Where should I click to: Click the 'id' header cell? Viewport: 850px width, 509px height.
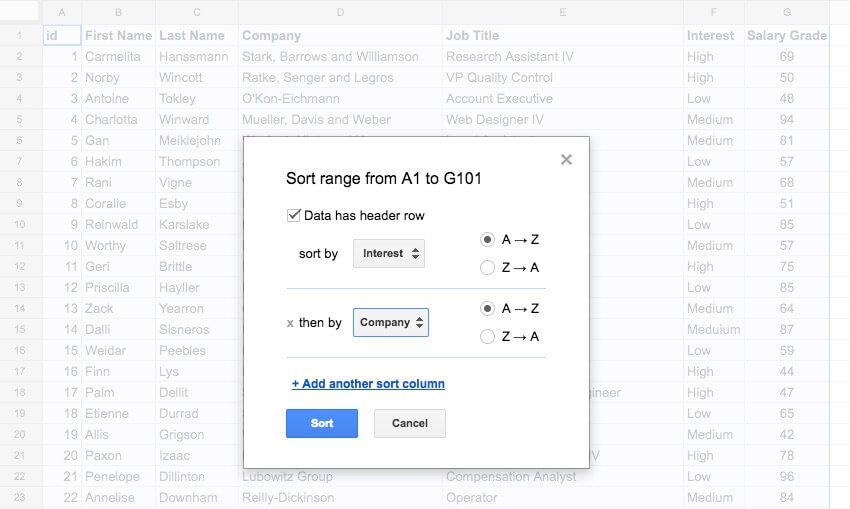(x=62, y=35)
